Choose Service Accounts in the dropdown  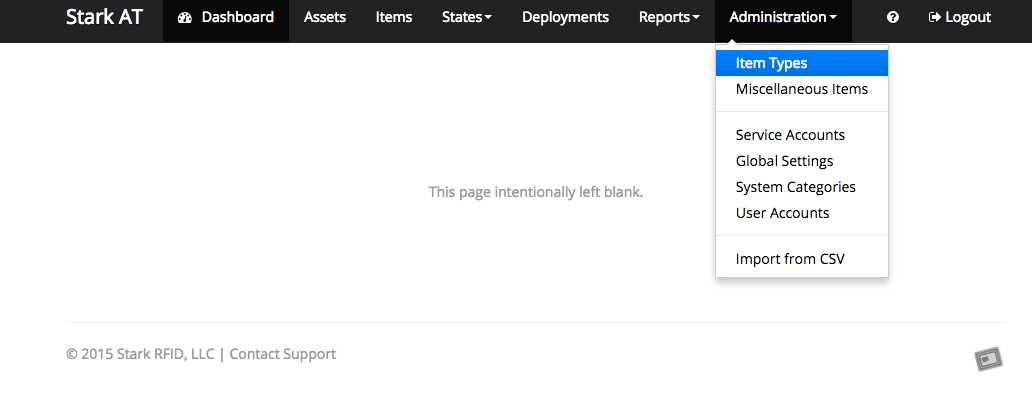[802, 135]
